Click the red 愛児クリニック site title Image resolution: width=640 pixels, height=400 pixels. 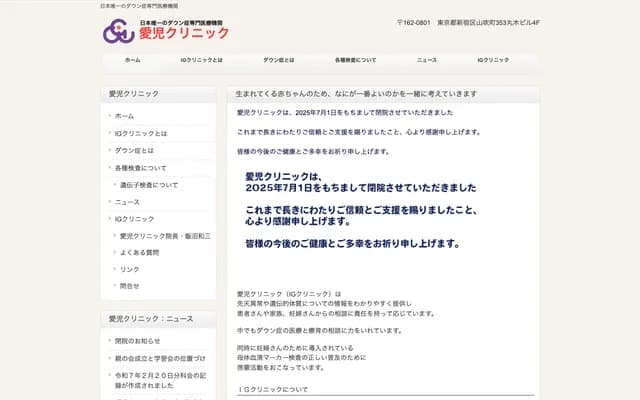(184, 33)
